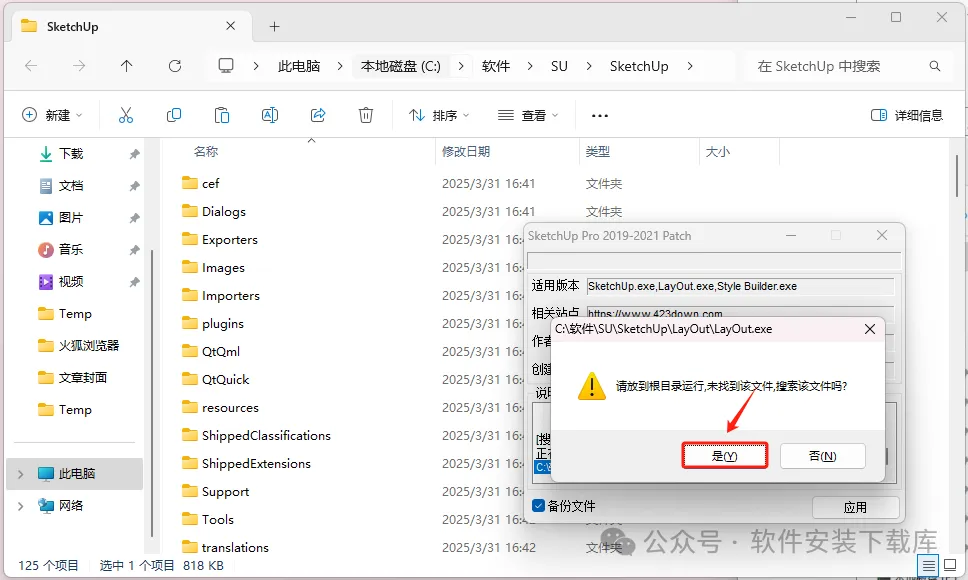Click the sidebar vertical scrollbar

click(x=152, y=395)
